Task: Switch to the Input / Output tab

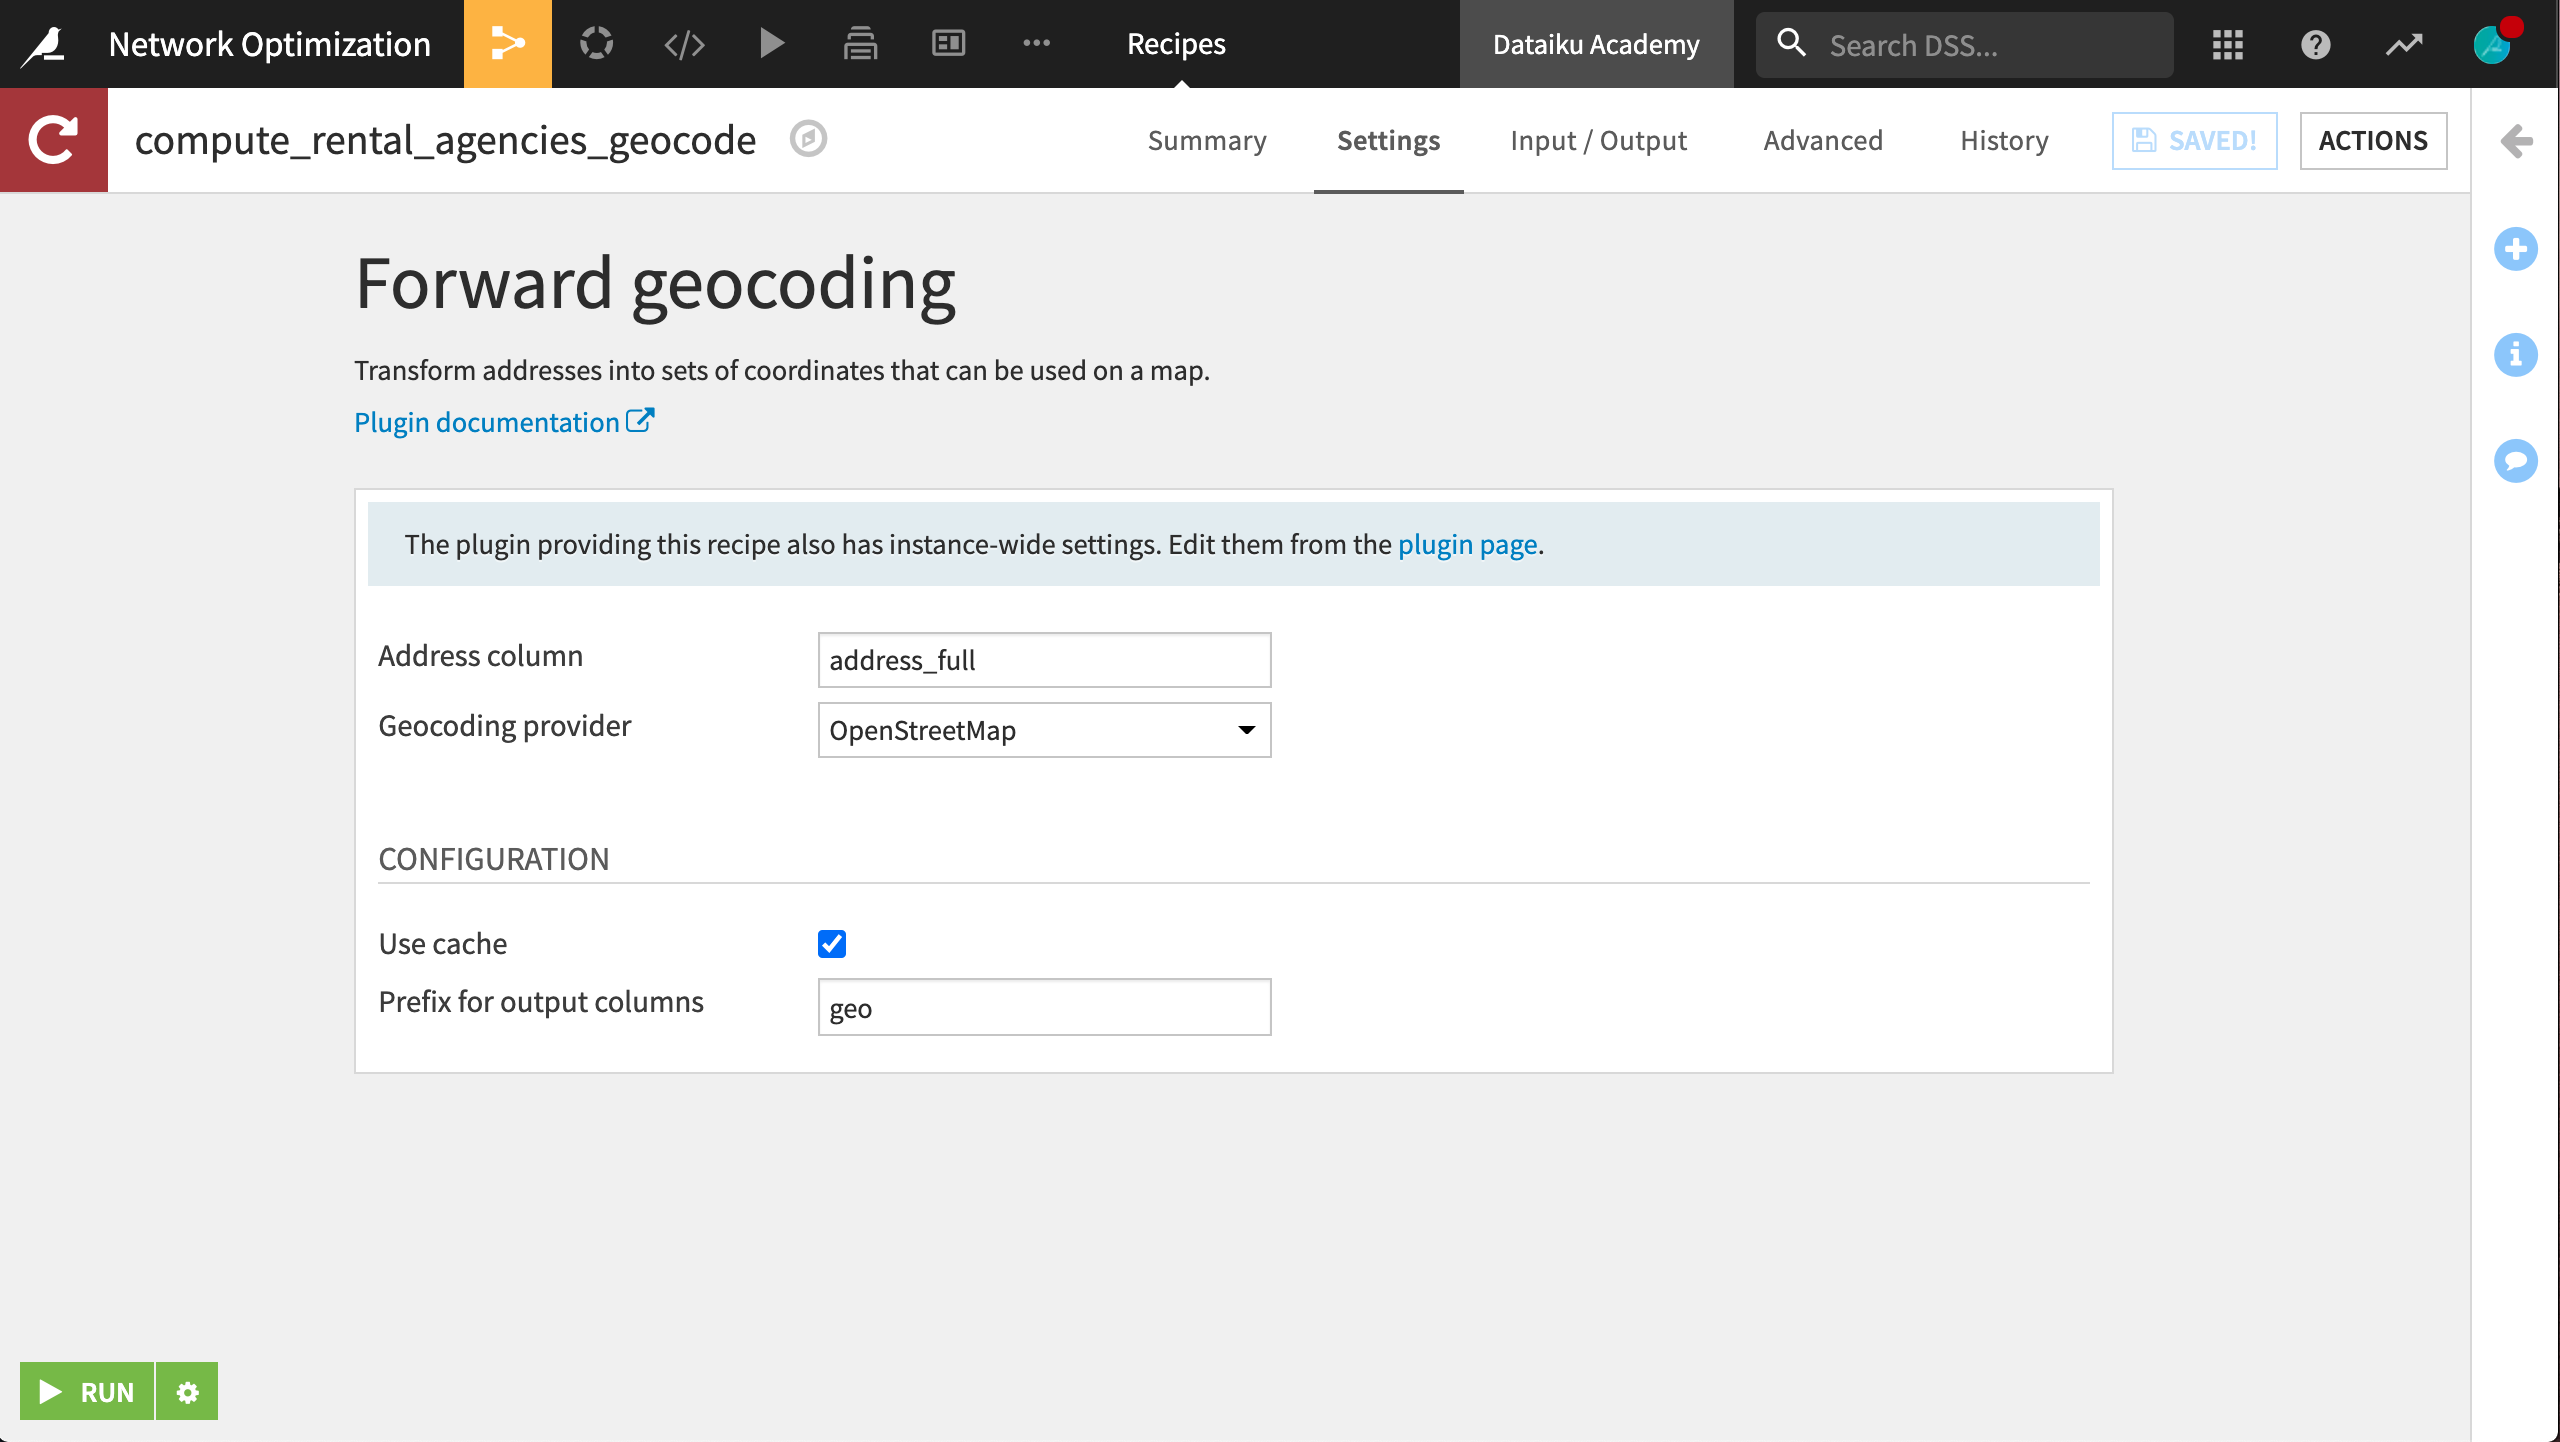Action: (x=1597, y=140)
